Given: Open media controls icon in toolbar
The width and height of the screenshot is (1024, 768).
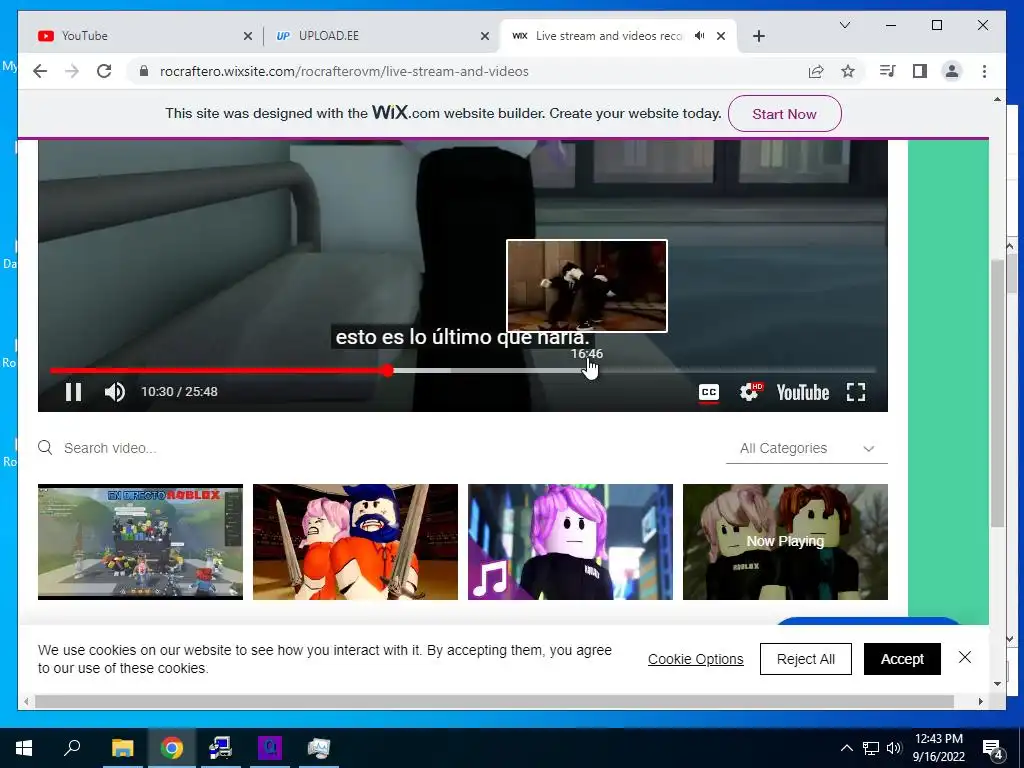Looking at the screenshot, I should pos(888,71).
